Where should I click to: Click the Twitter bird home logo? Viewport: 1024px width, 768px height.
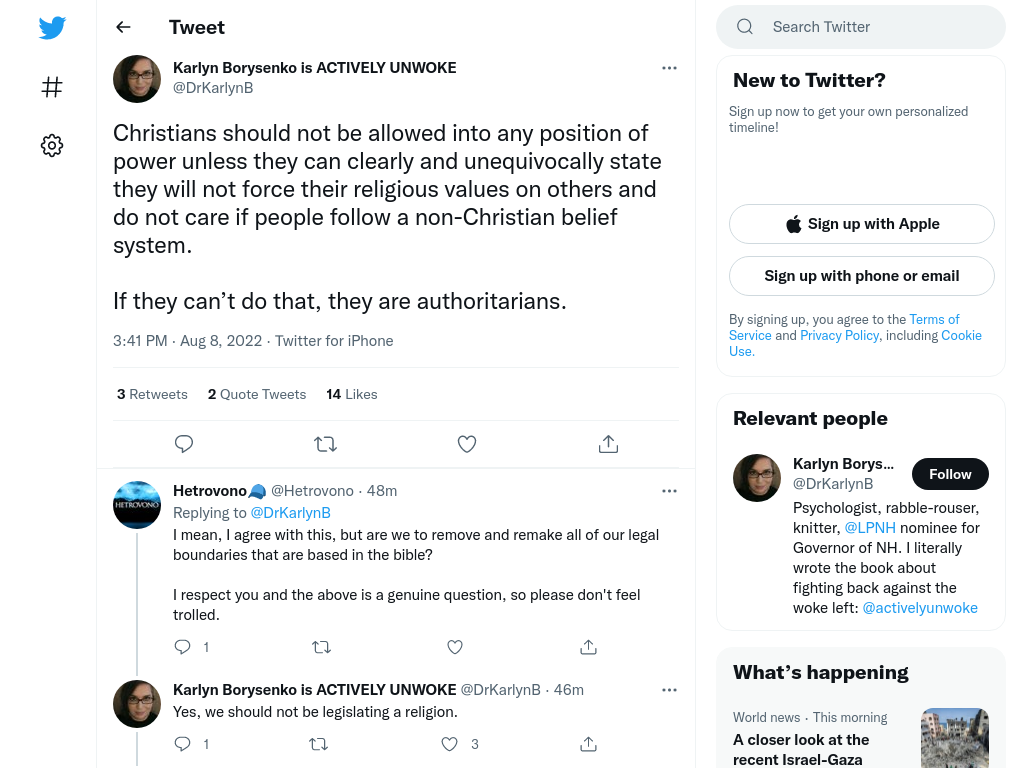(x=52, y=27)
